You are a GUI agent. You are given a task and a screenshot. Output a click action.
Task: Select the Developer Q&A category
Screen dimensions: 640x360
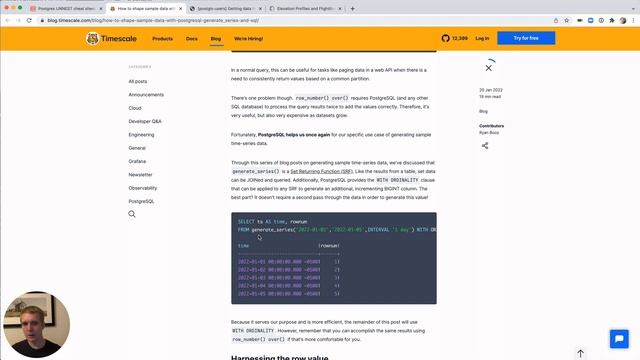click(x=145, y=121)
